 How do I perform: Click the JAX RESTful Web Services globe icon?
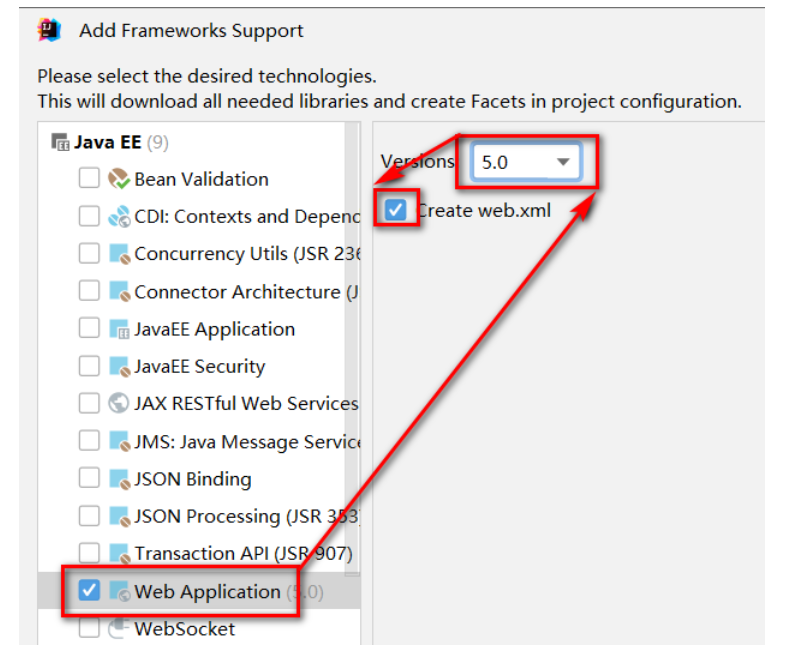coord(119,403)
